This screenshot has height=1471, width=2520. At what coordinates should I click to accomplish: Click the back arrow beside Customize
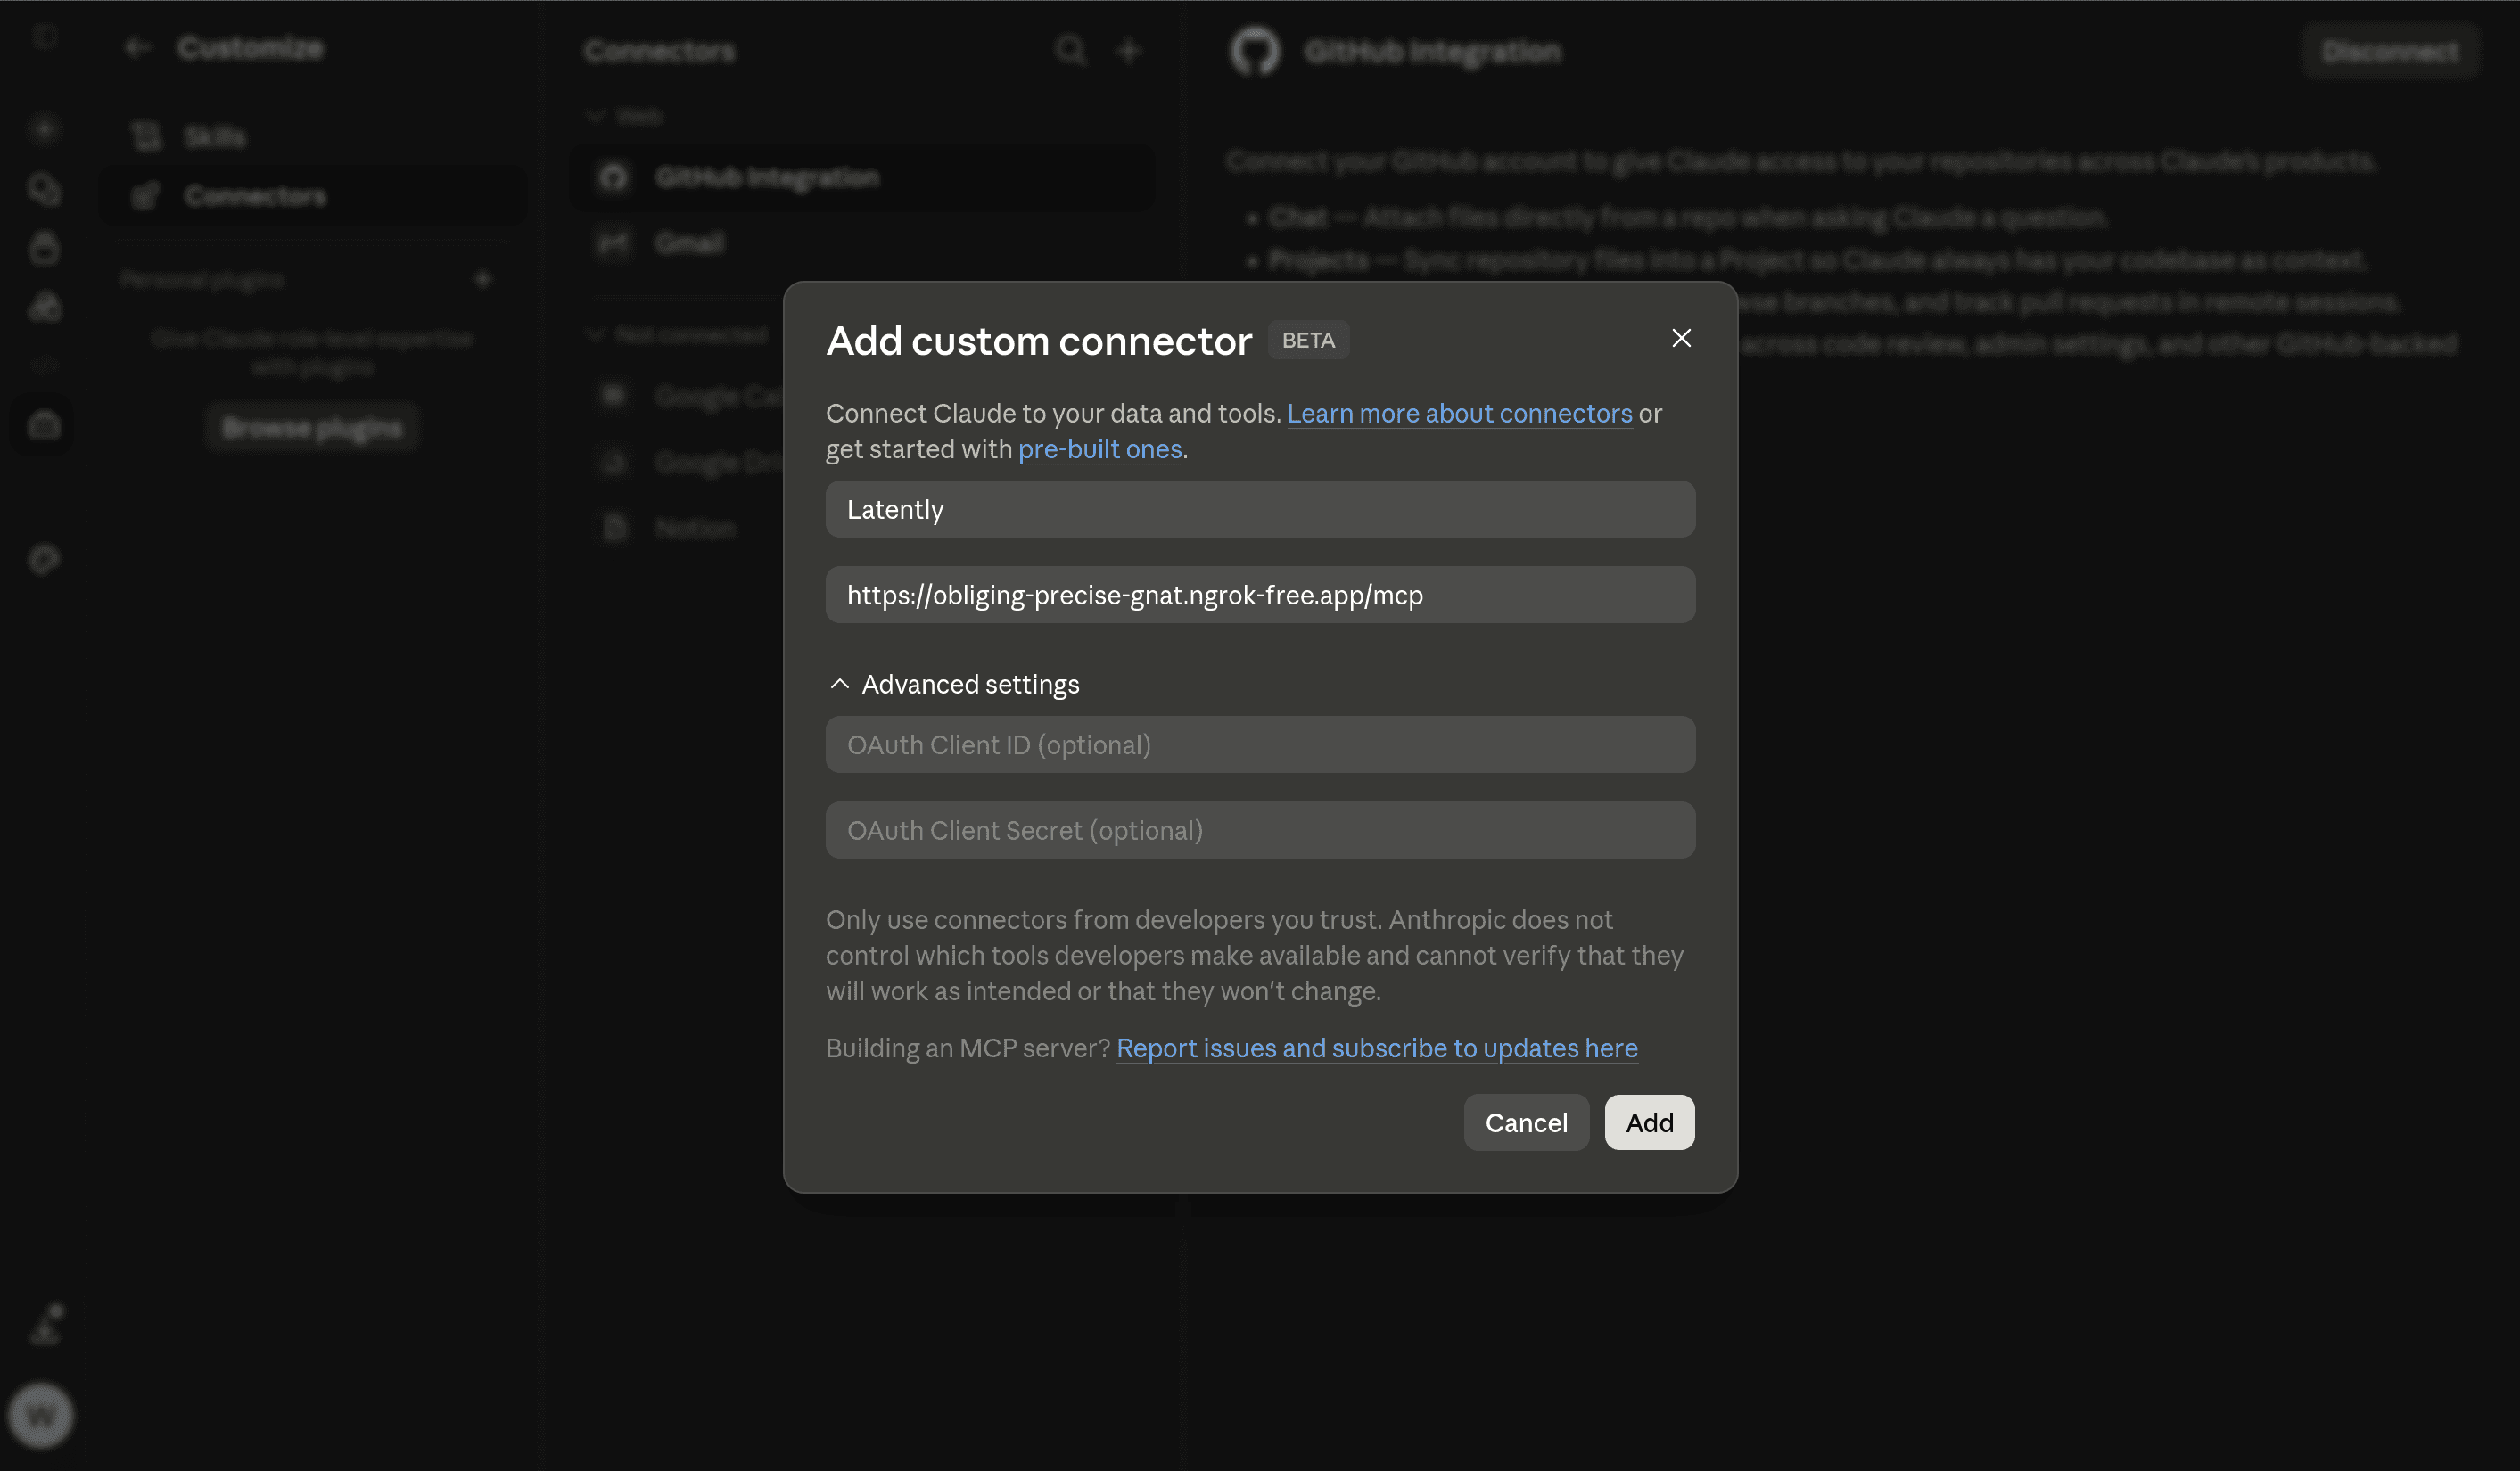click(x=137, y=47)
